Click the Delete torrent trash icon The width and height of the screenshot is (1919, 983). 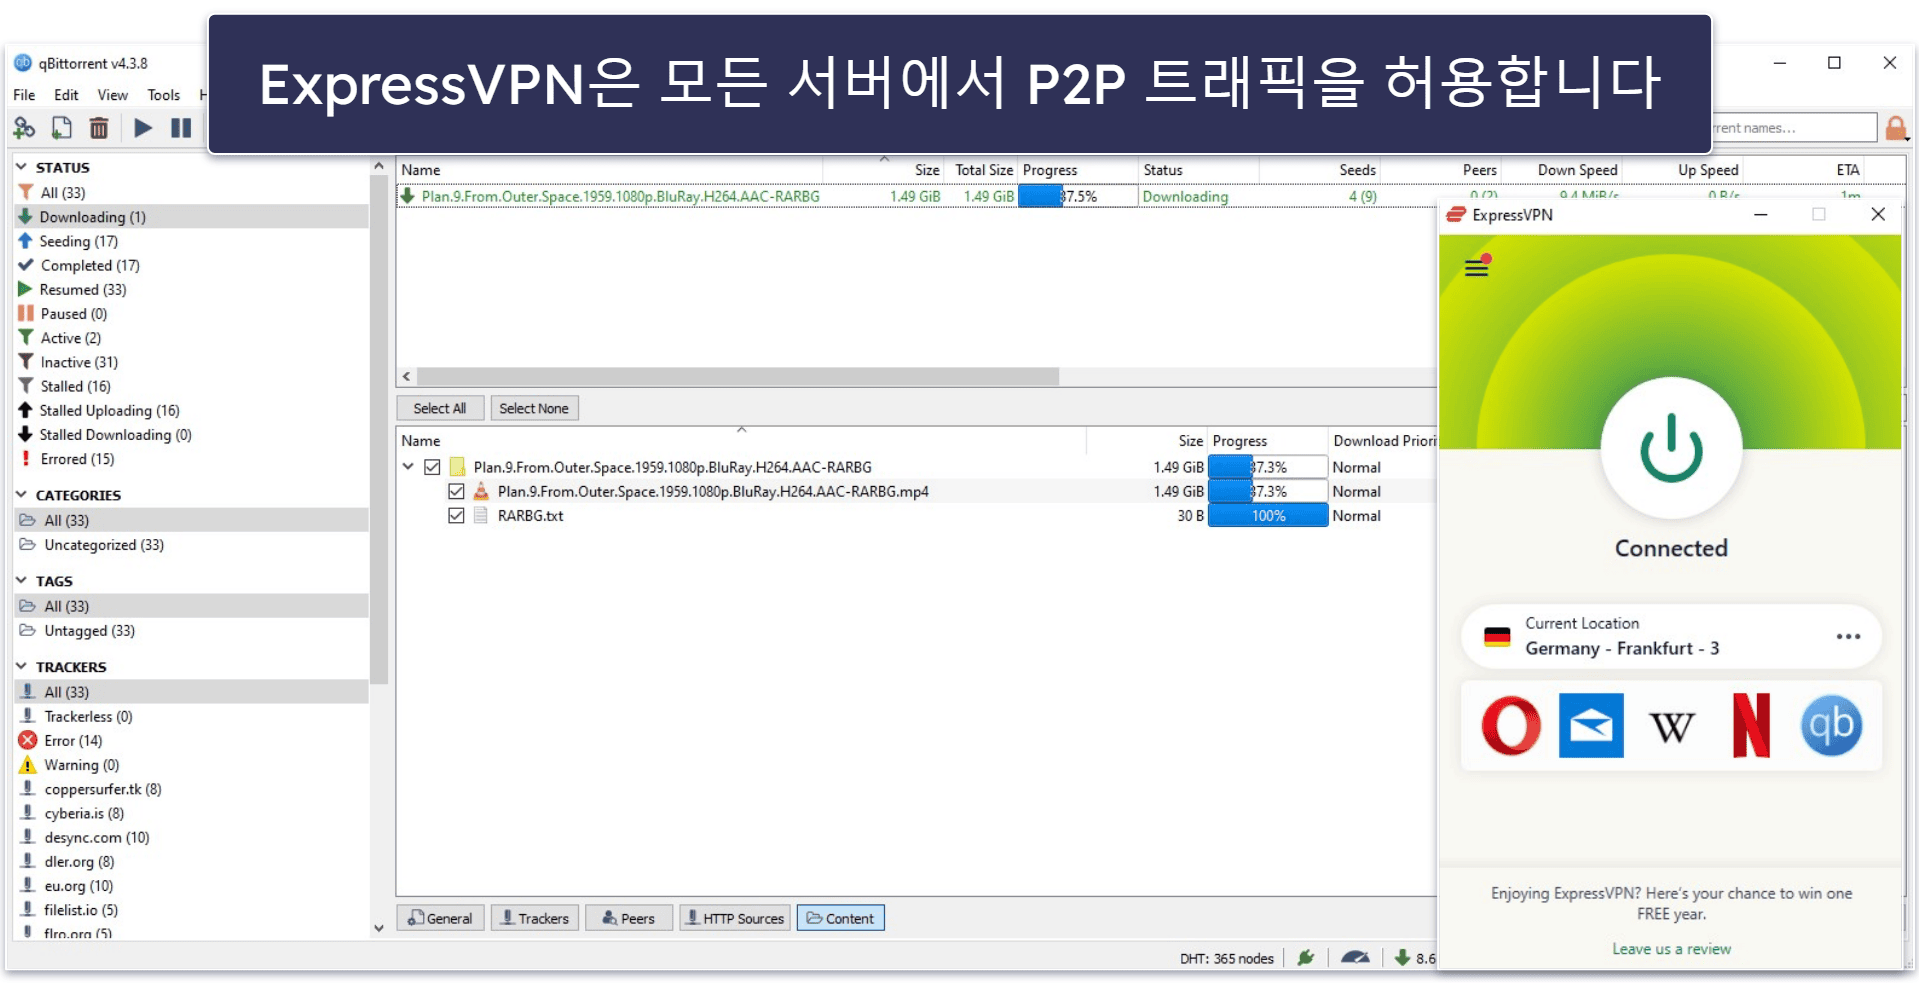tap(99, 128)
